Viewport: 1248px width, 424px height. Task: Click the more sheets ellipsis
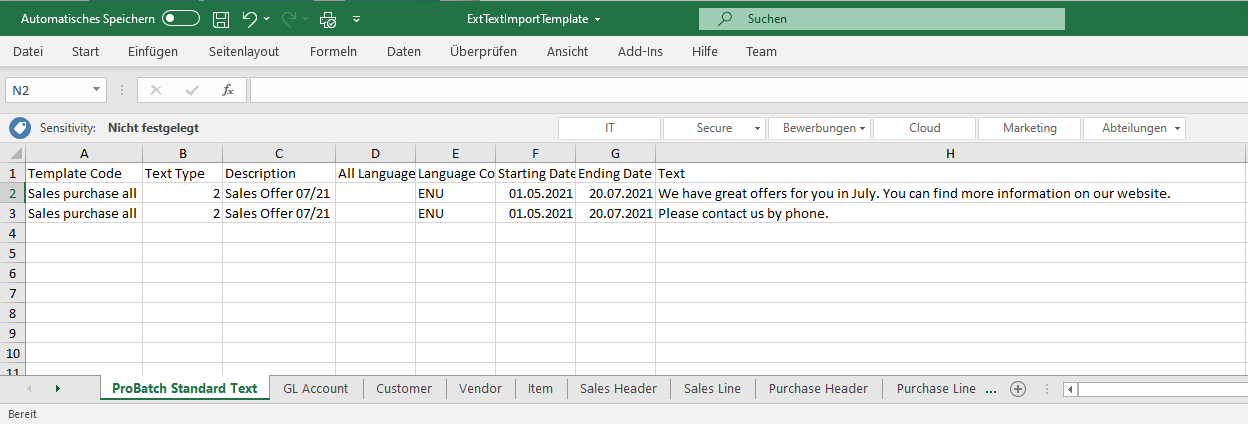coord(992,389)
